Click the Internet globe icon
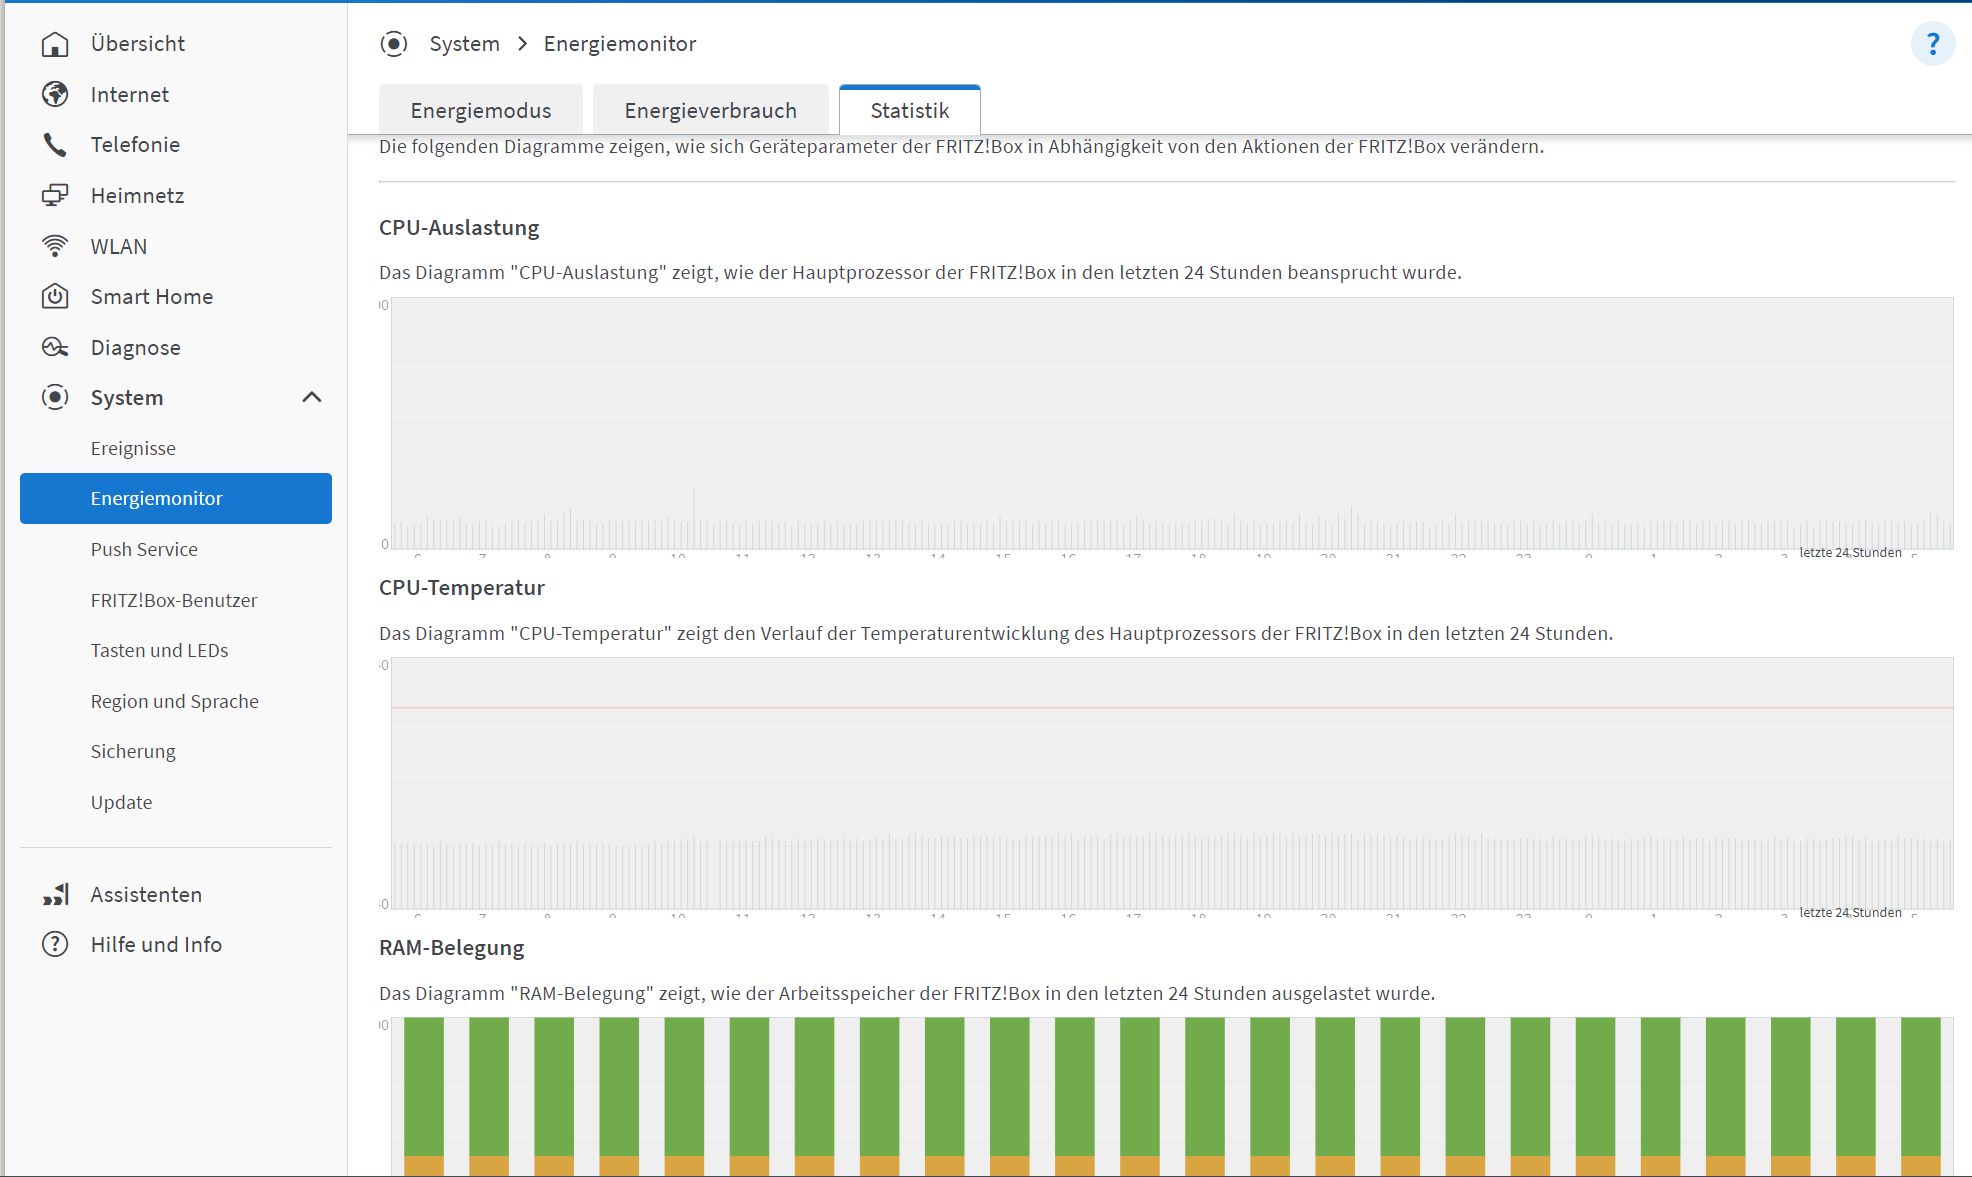Image resolution: width=1972 pixels, height=1177 pixels. coord(55,94)
